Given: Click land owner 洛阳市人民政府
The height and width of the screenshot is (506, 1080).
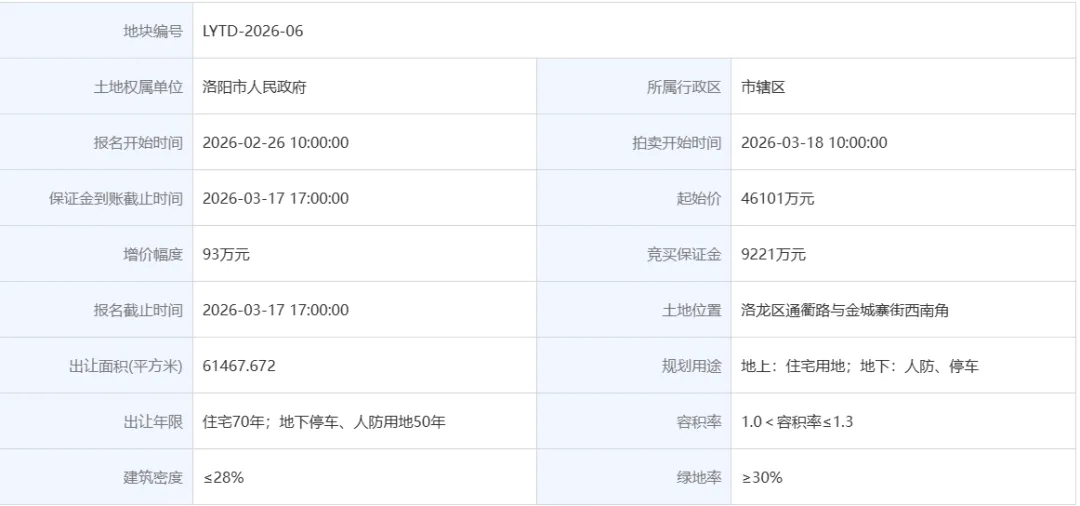Looking at the screenshot, I should click(x=254, y=87).
